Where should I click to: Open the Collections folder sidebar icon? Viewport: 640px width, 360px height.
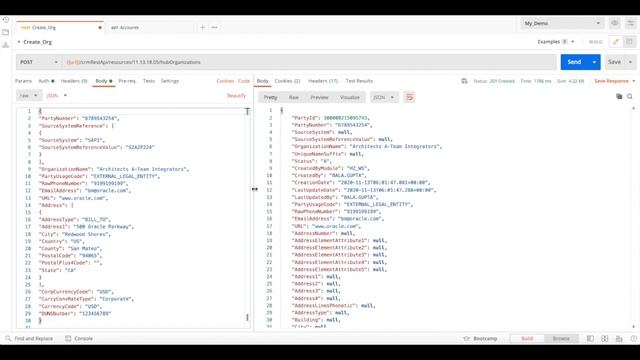coord(6,32)
